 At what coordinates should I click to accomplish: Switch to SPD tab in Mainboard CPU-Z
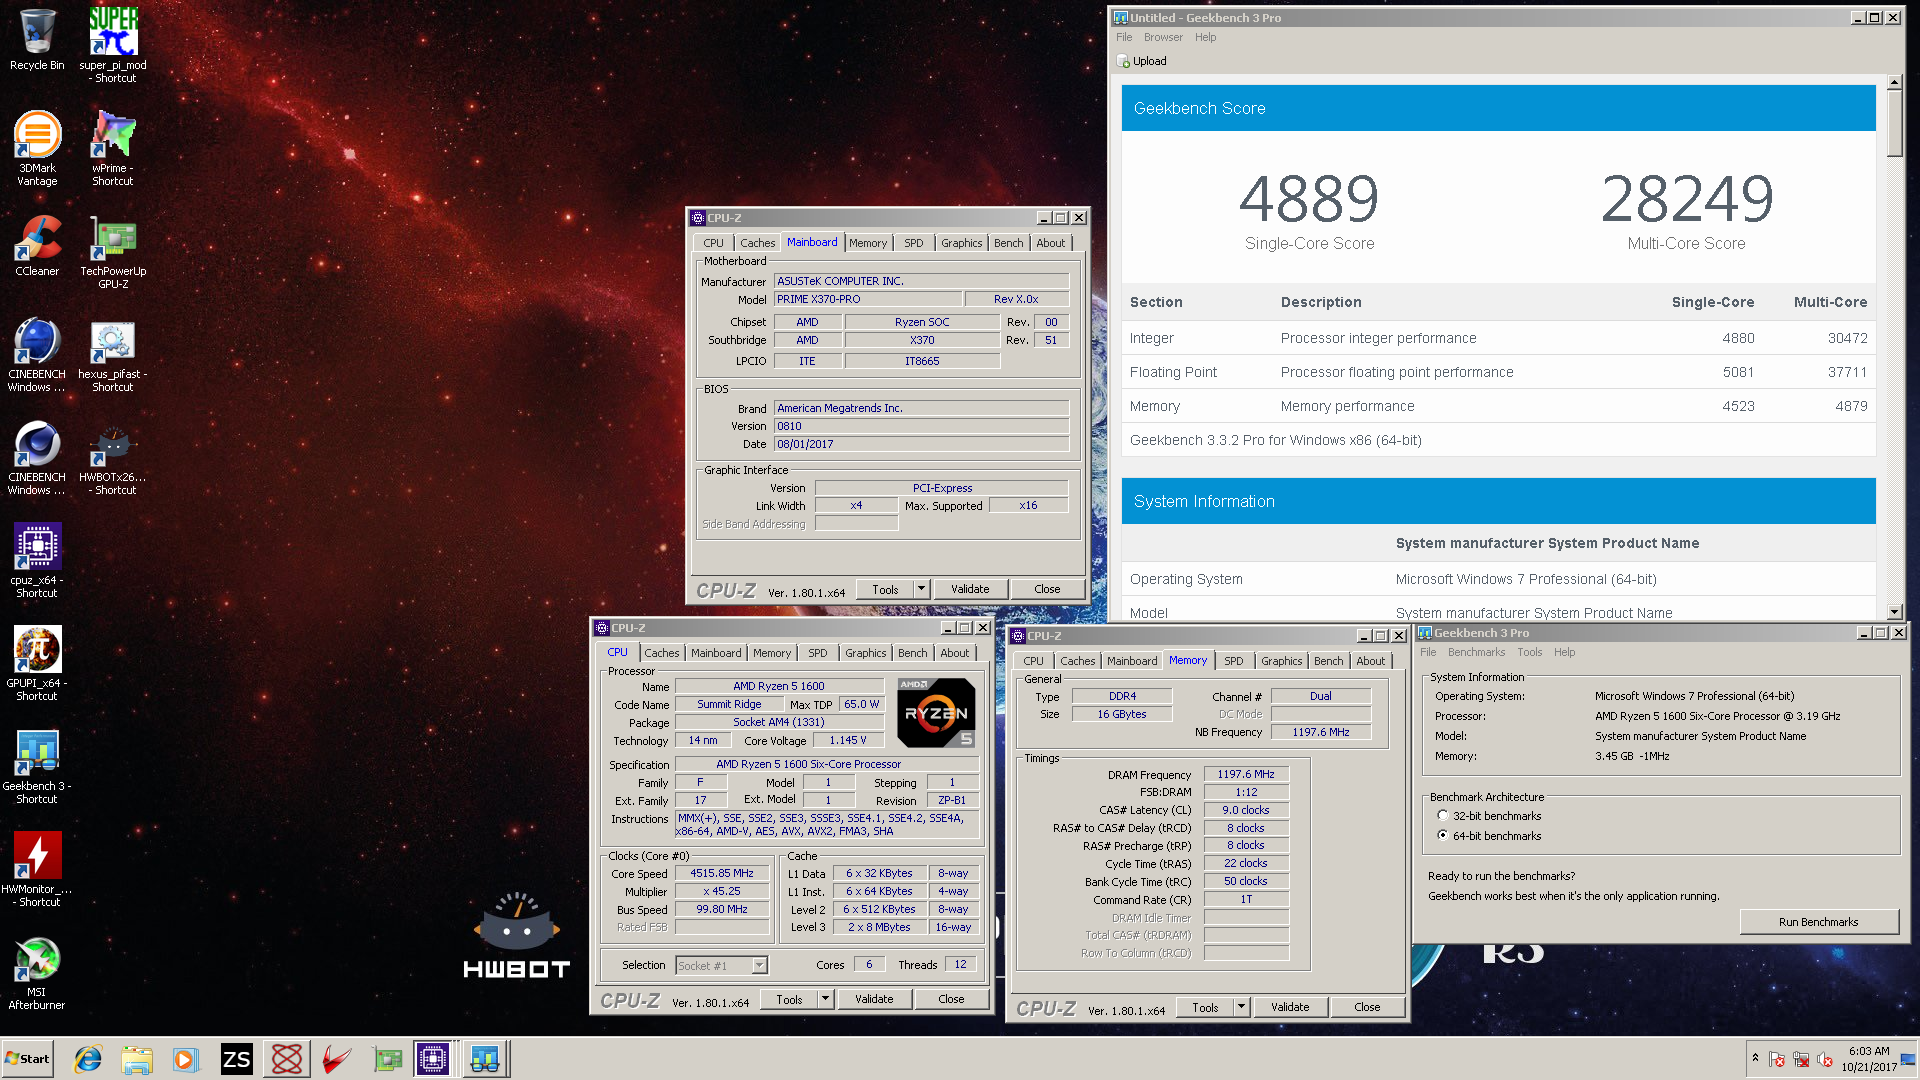coord(913,243)
